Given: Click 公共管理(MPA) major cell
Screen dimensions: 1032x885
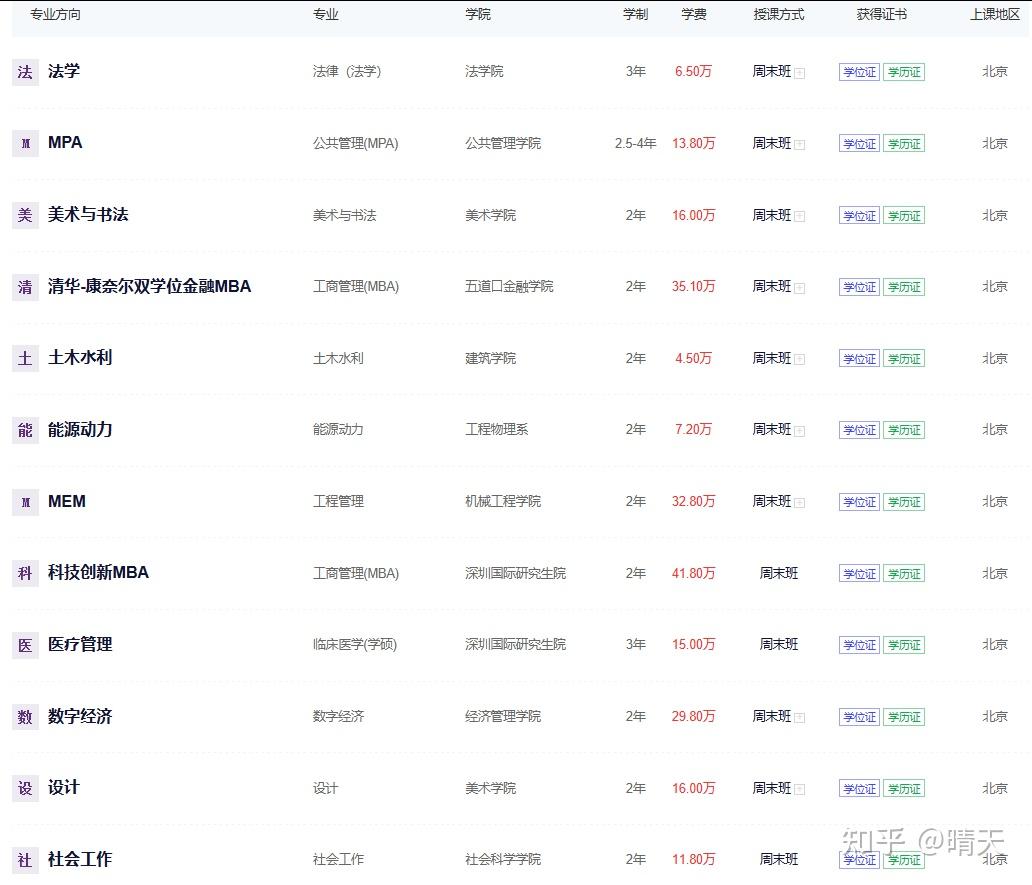Looking at the screenshot, I should tap(355, 143).
